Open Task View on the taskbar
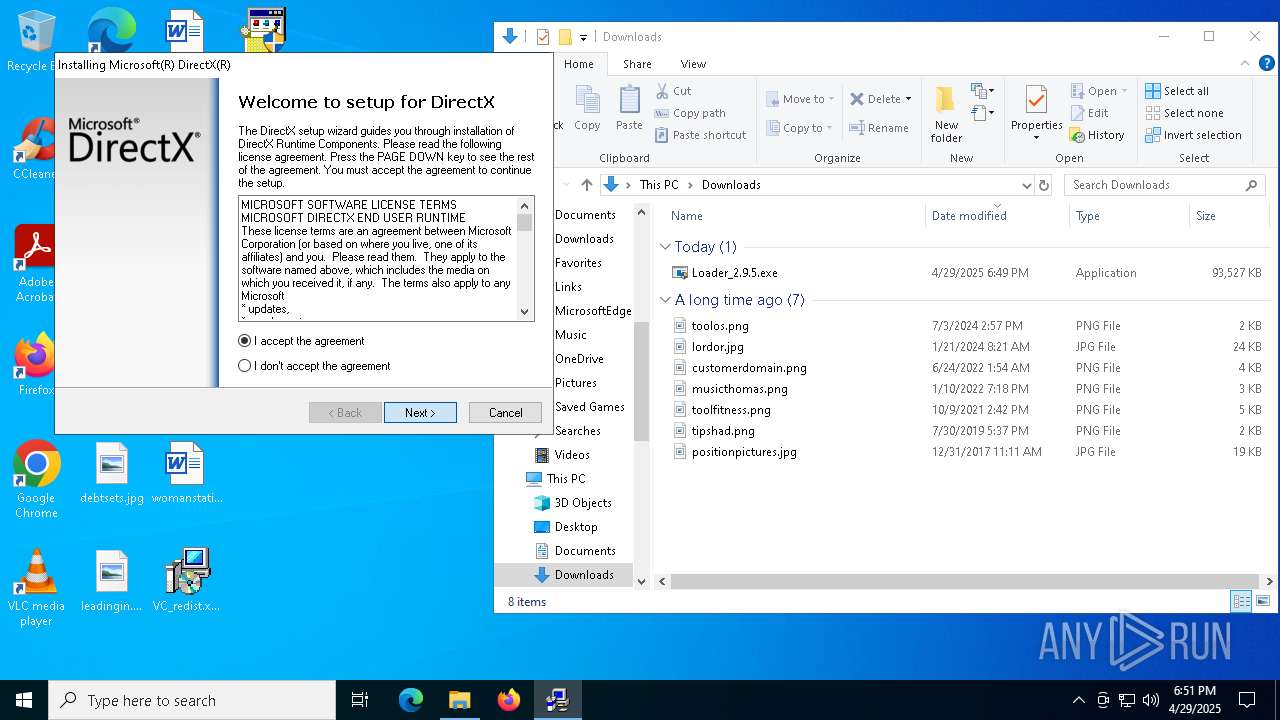Screen dimensions: 1280x720 360,700
